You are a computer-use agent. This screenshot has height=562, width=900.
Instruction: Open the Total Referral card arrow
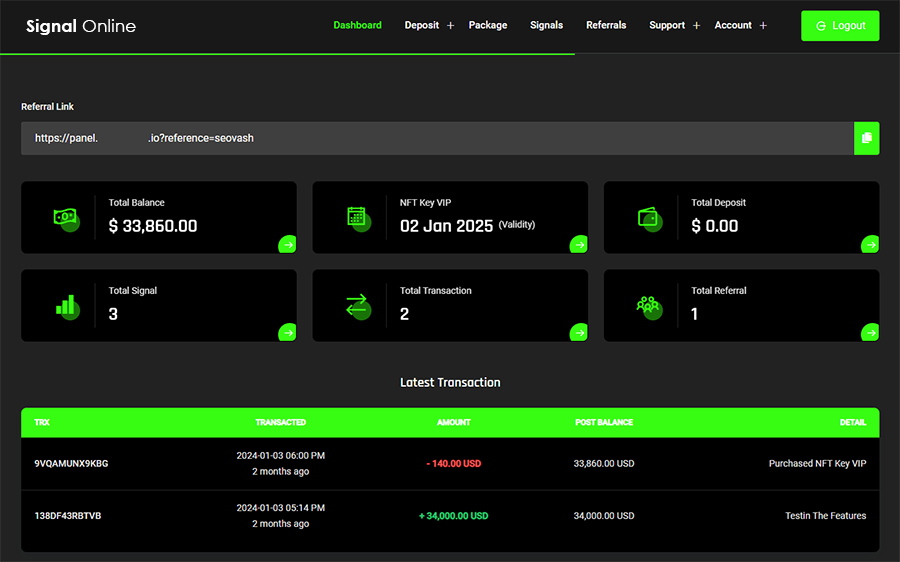(x=870, y=332)
